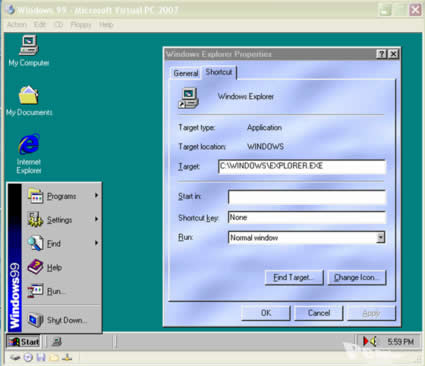The image size is (425, 366).
Task: Confirm with the OK button
Action: [266, 313]
